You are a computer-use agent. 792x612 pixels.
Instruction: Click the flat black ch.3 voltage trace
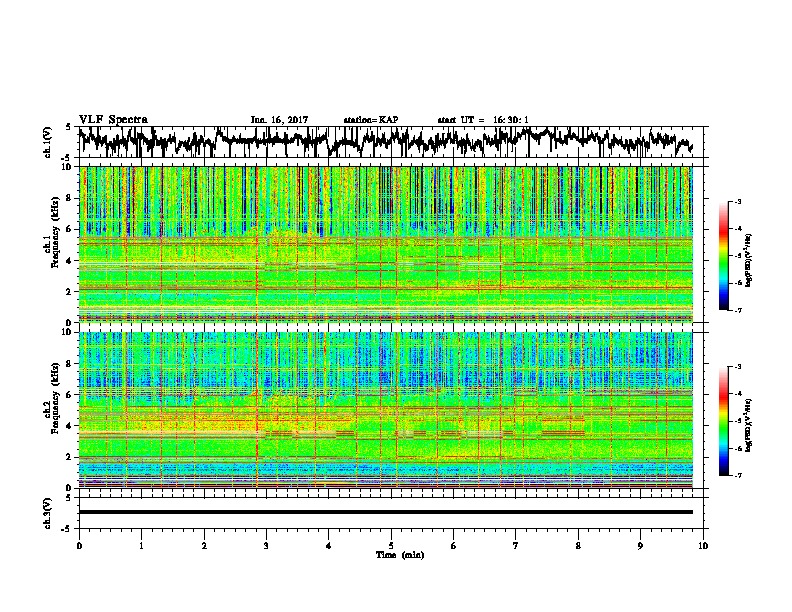pyautogui.click(x=385, y=512)
